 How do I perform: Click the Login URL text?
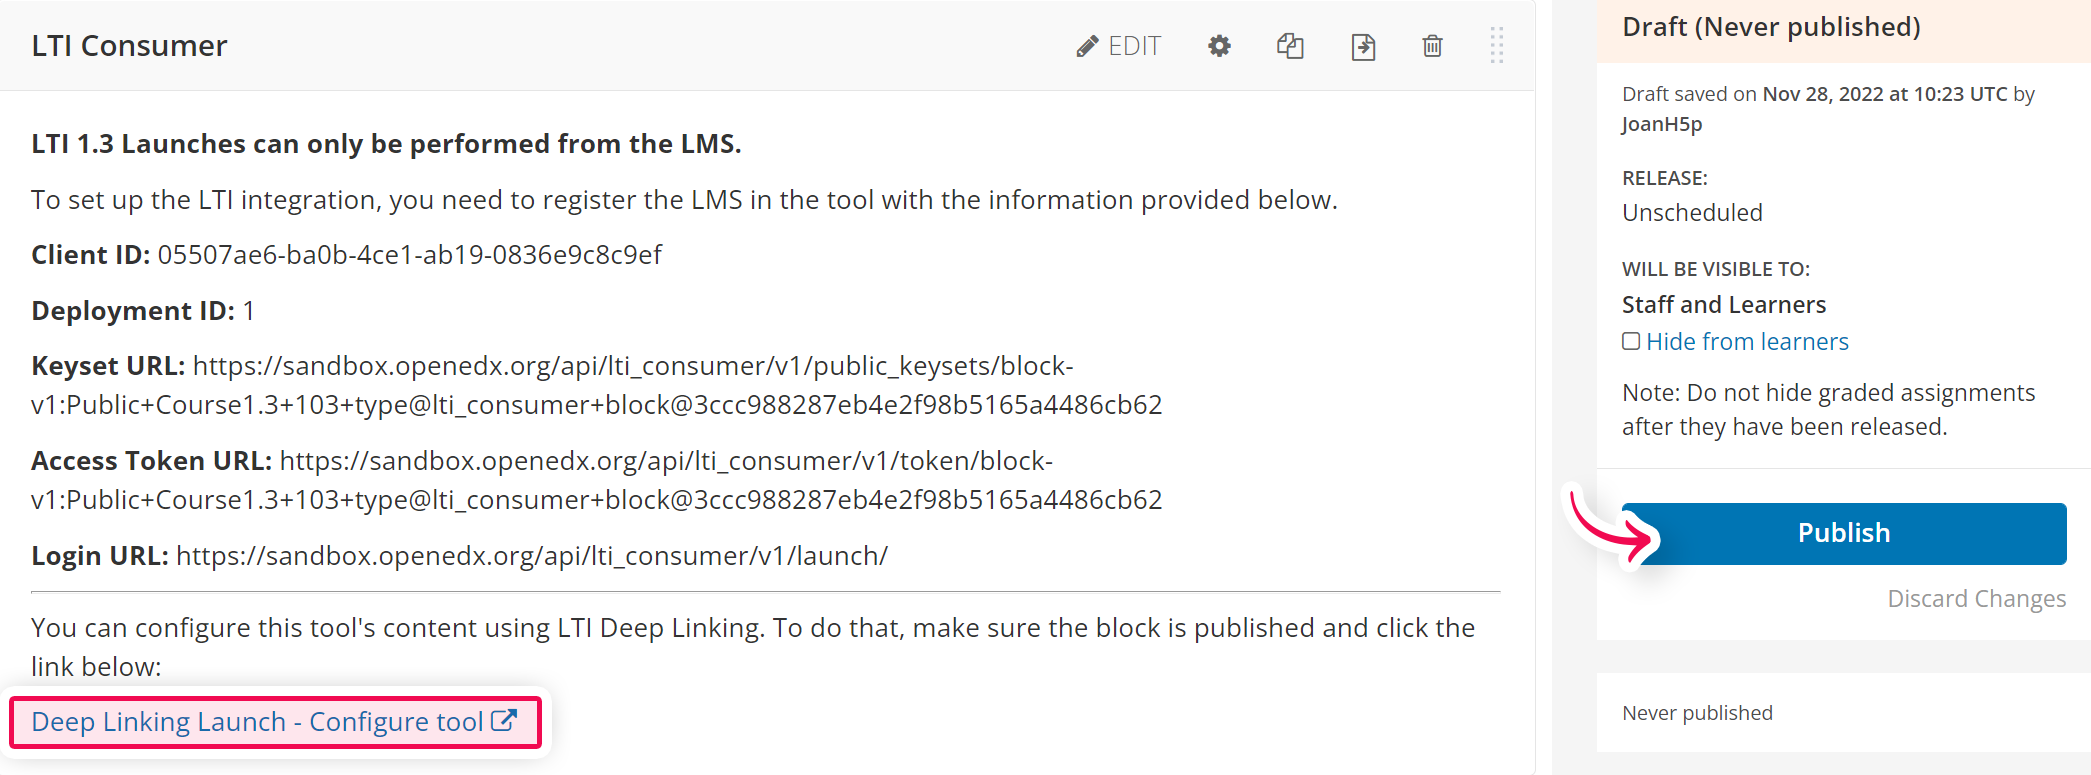[x=459, y=556]
